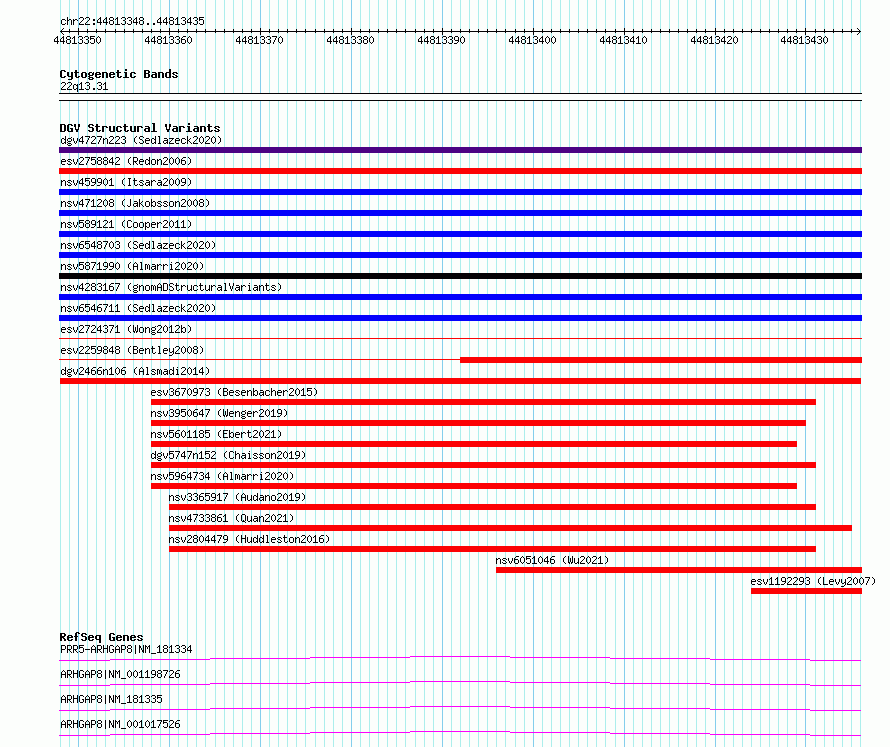Viewport: 890px width, 747px height.
Task: Click the blue bar for nsv6546711
Action: click(460, 318)
